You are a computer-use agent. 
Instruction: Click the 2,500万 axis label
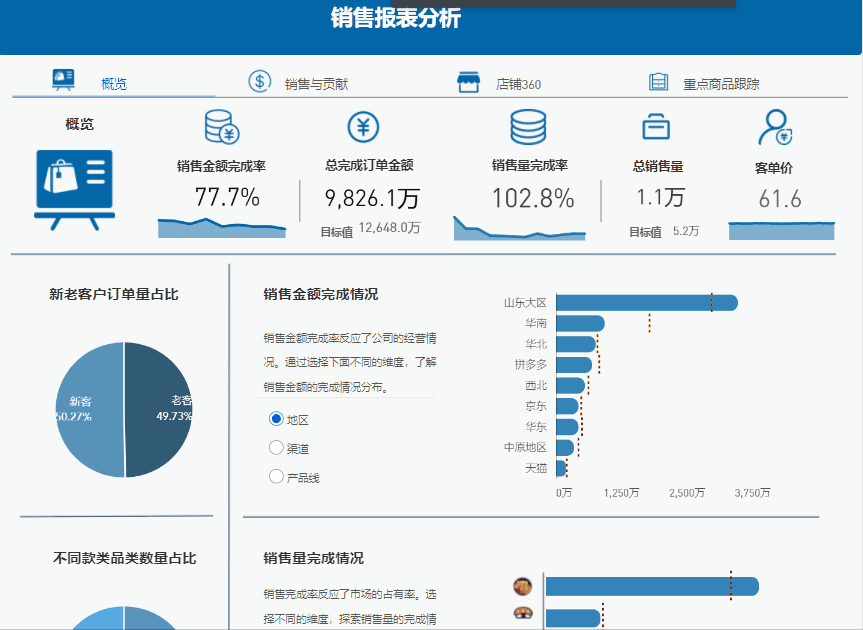pos(687,493)
